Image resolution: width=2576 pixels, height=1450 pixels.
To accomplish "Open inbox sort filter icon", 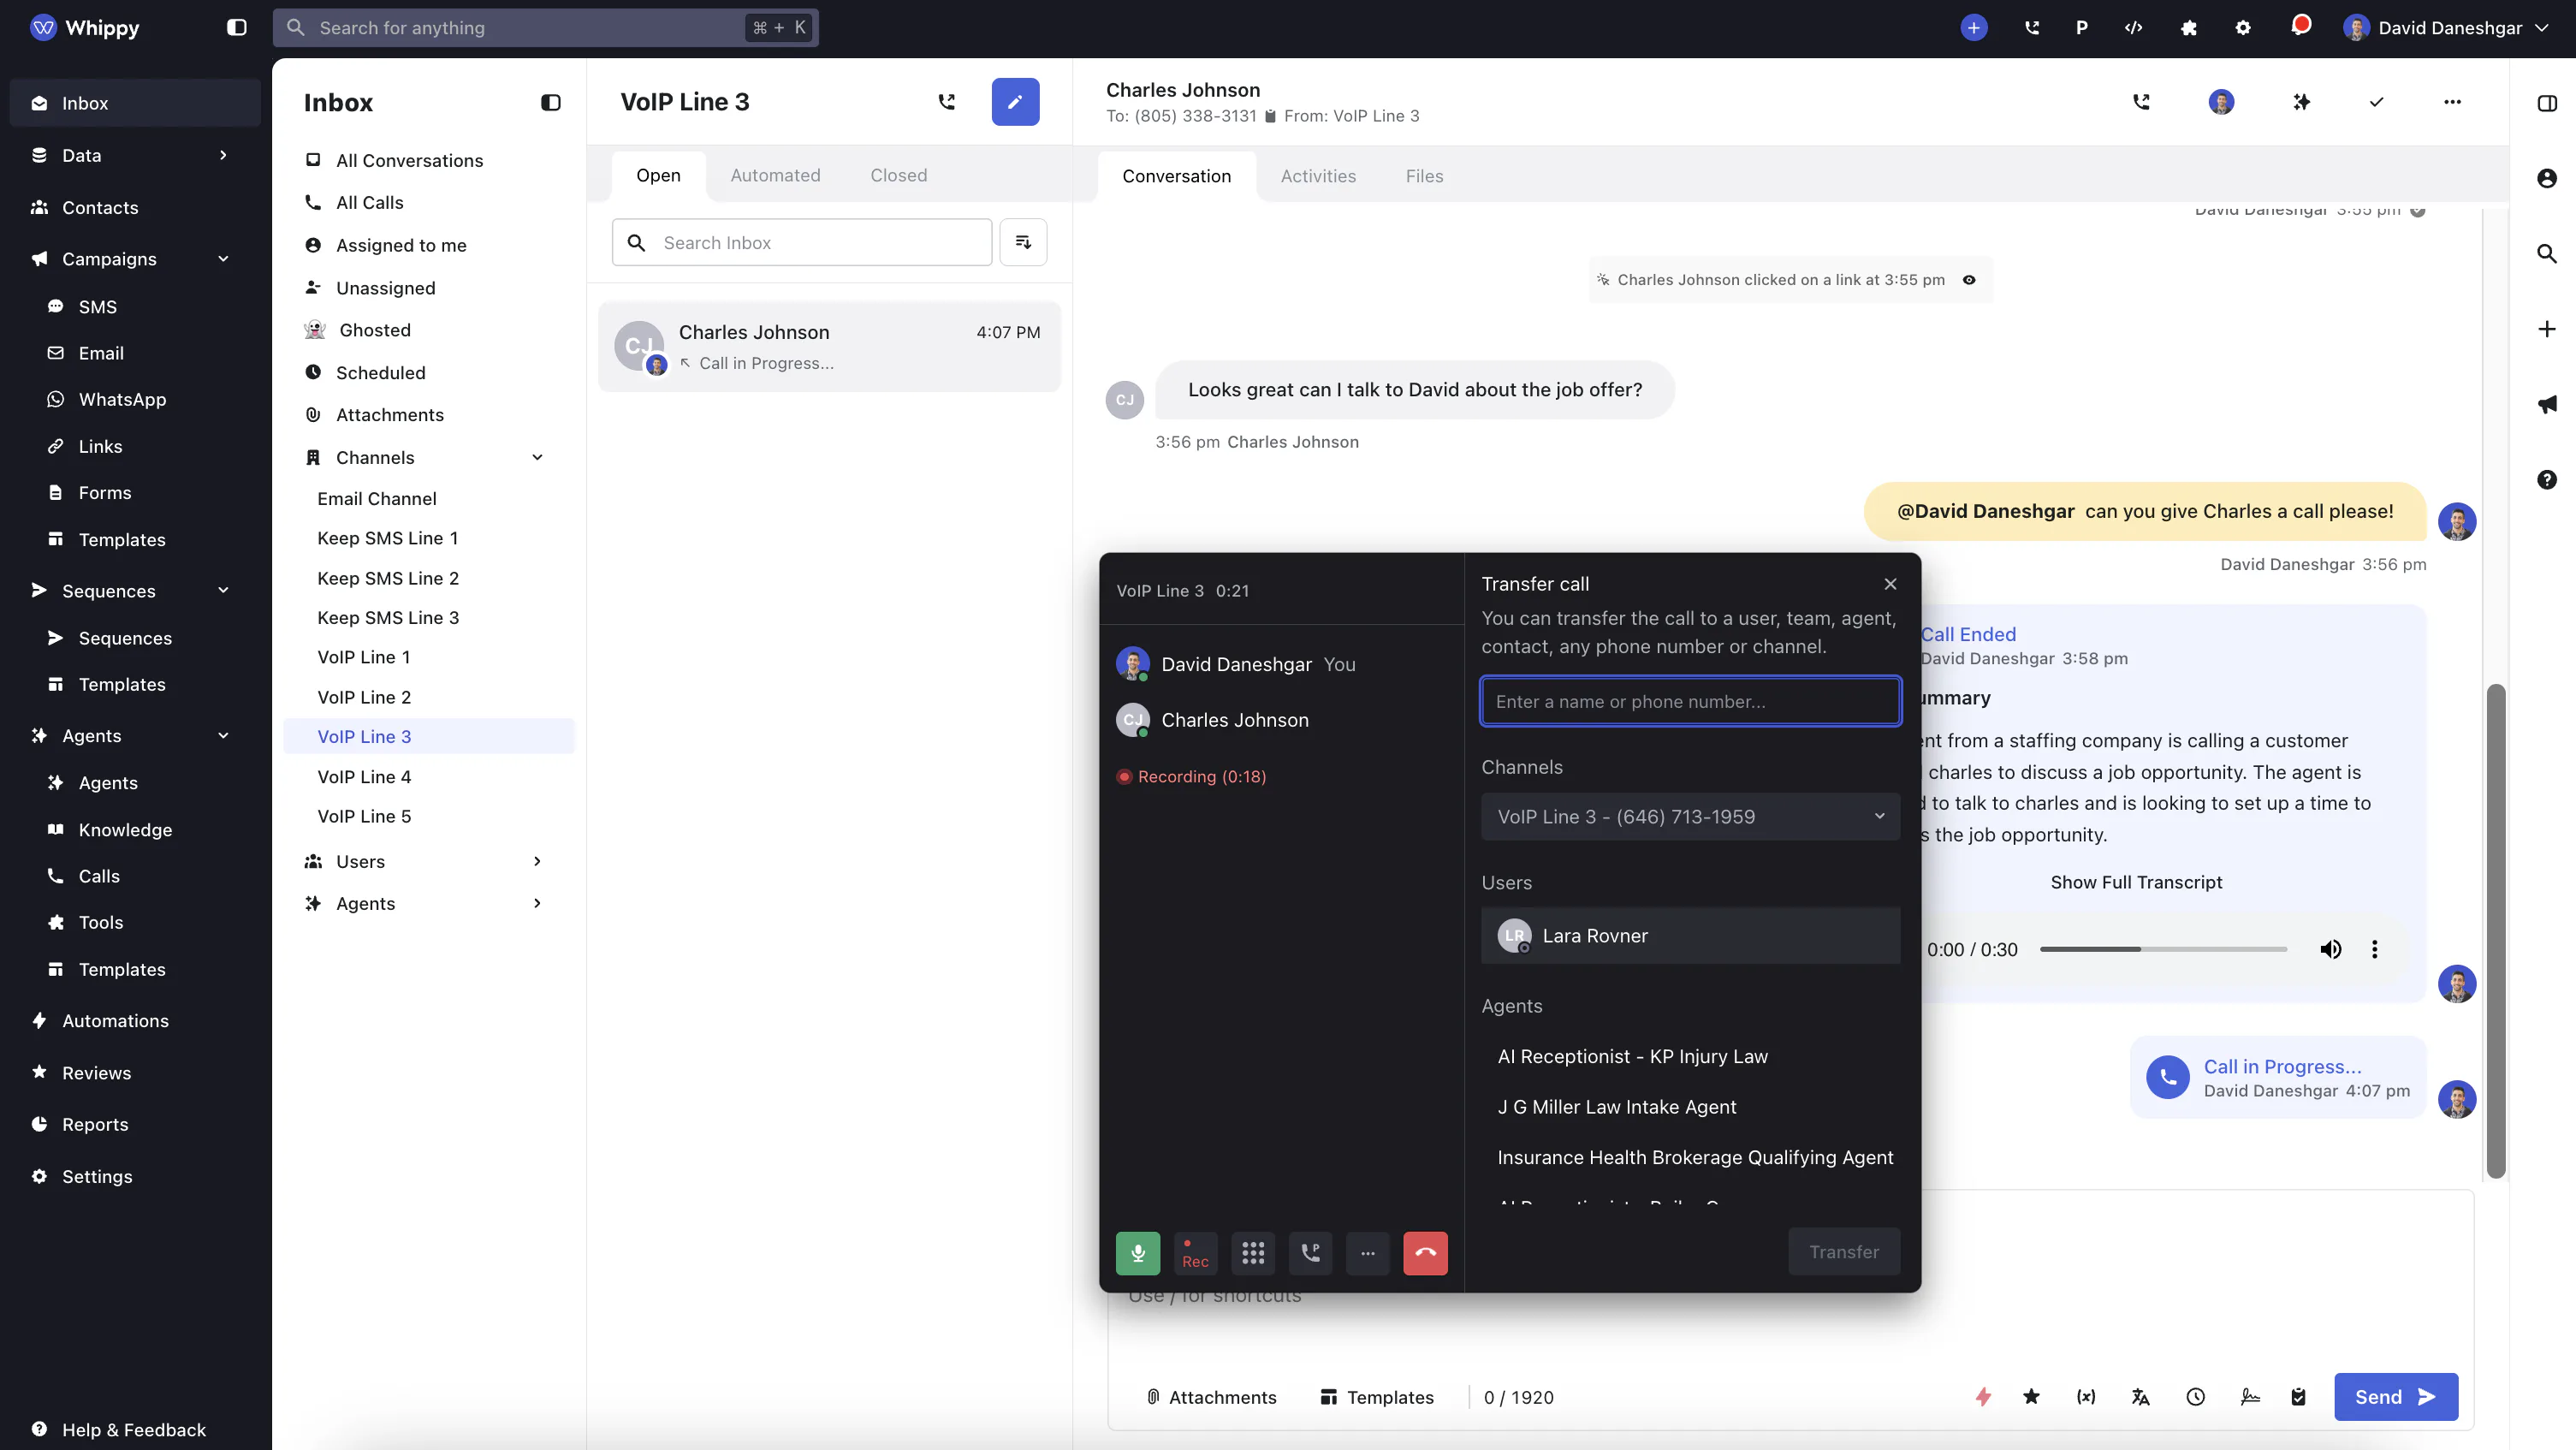I will [x=1023, y=242].
